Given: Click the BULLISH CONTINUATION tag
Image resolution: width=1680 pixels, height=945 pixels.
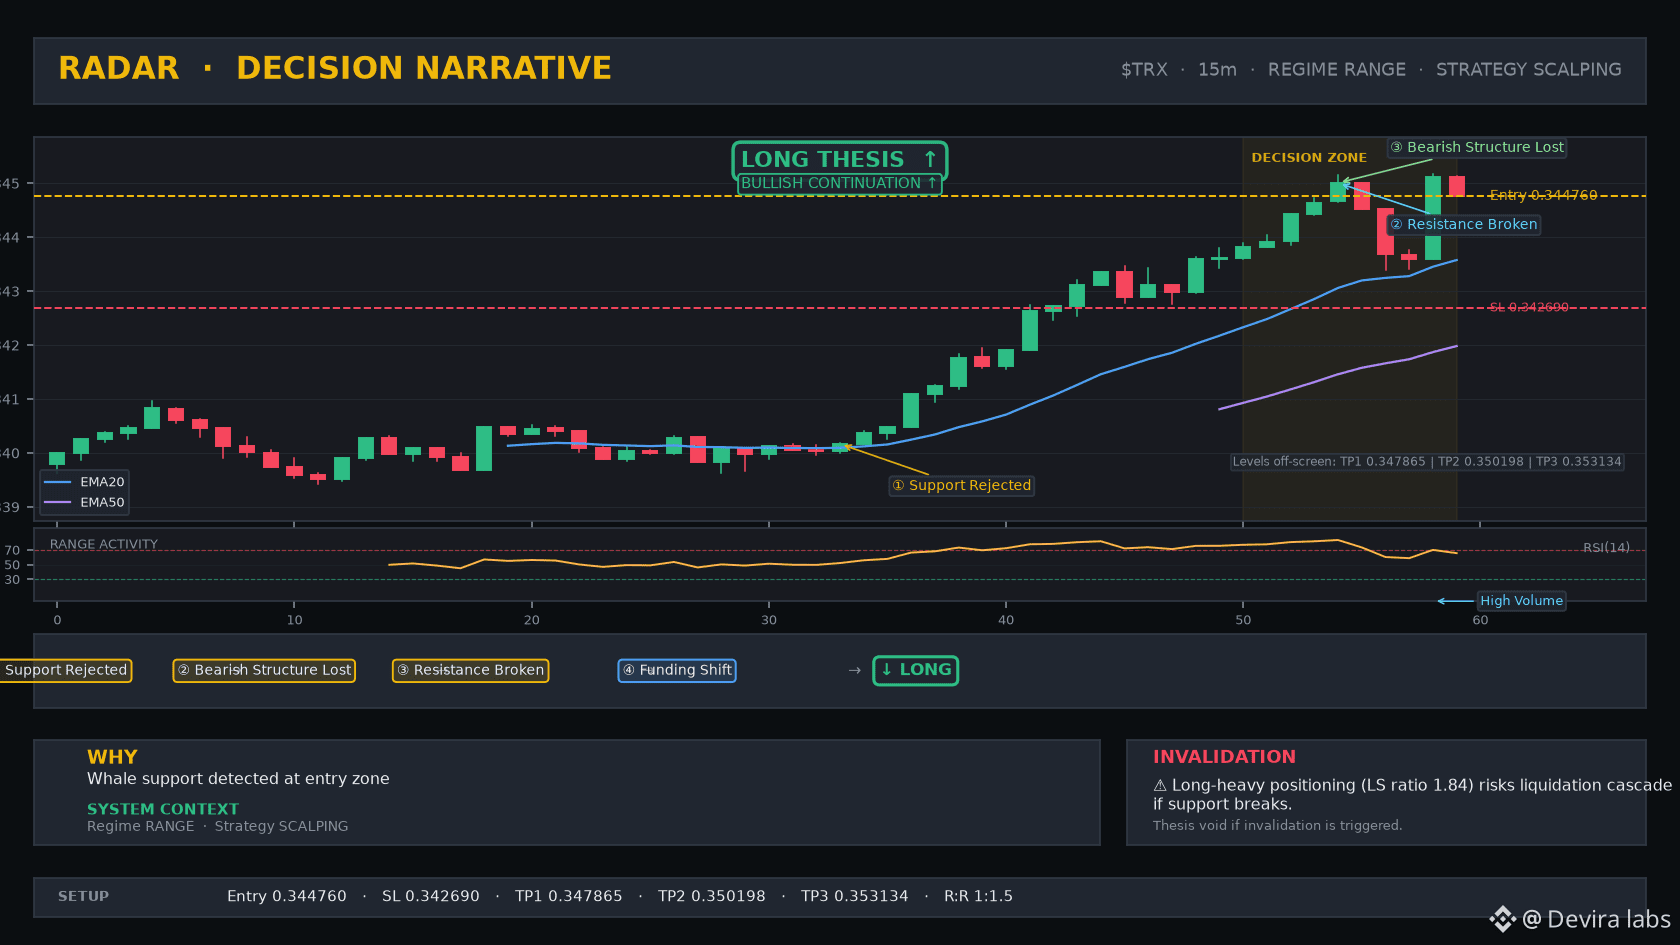Looking at the screenshot, I should tap(839, 183).
